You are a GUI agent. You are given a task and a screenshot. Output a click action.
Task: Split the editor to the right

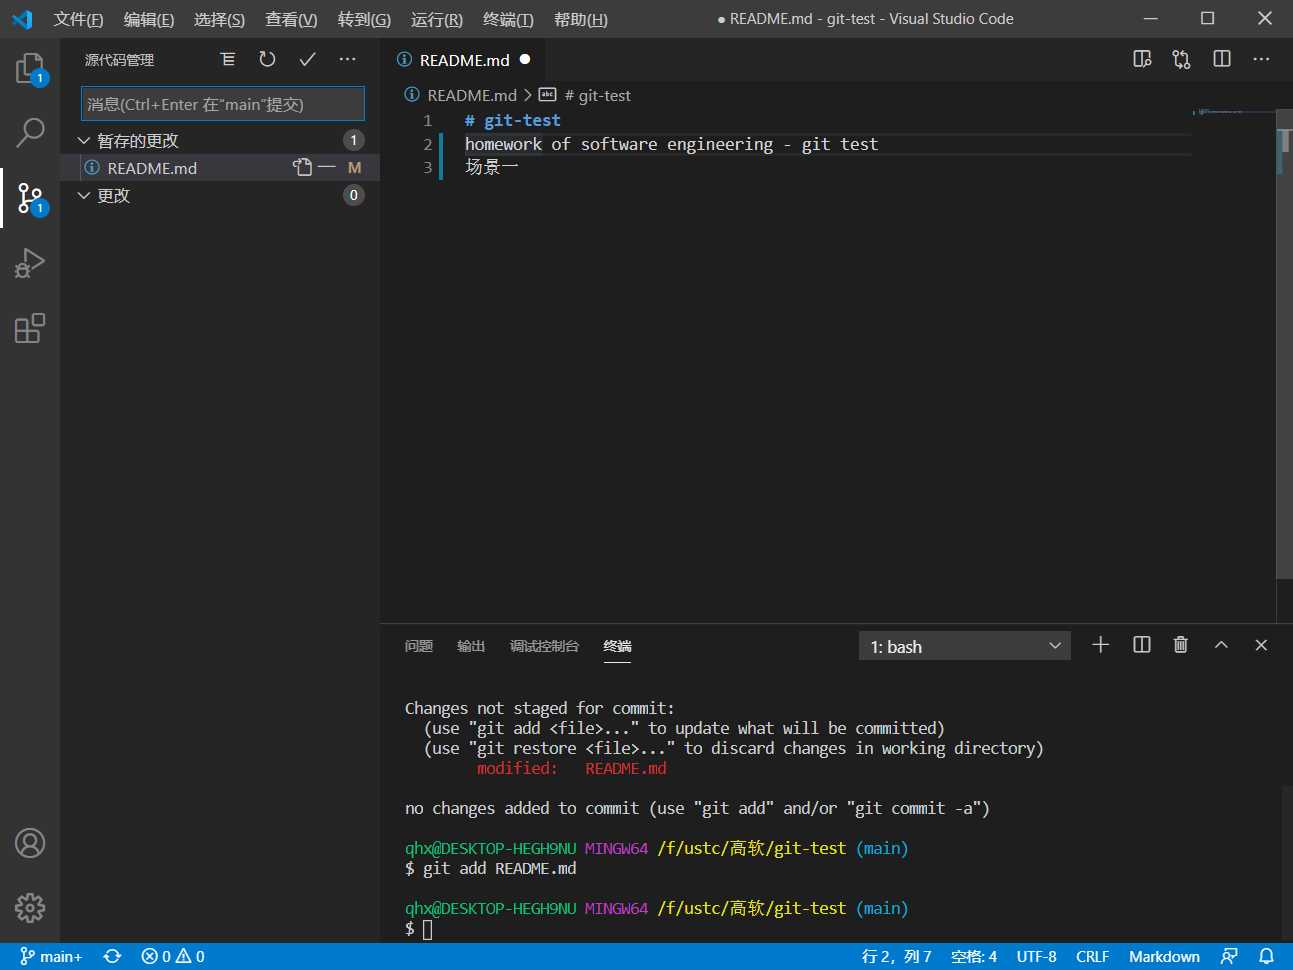[1222, 59]
